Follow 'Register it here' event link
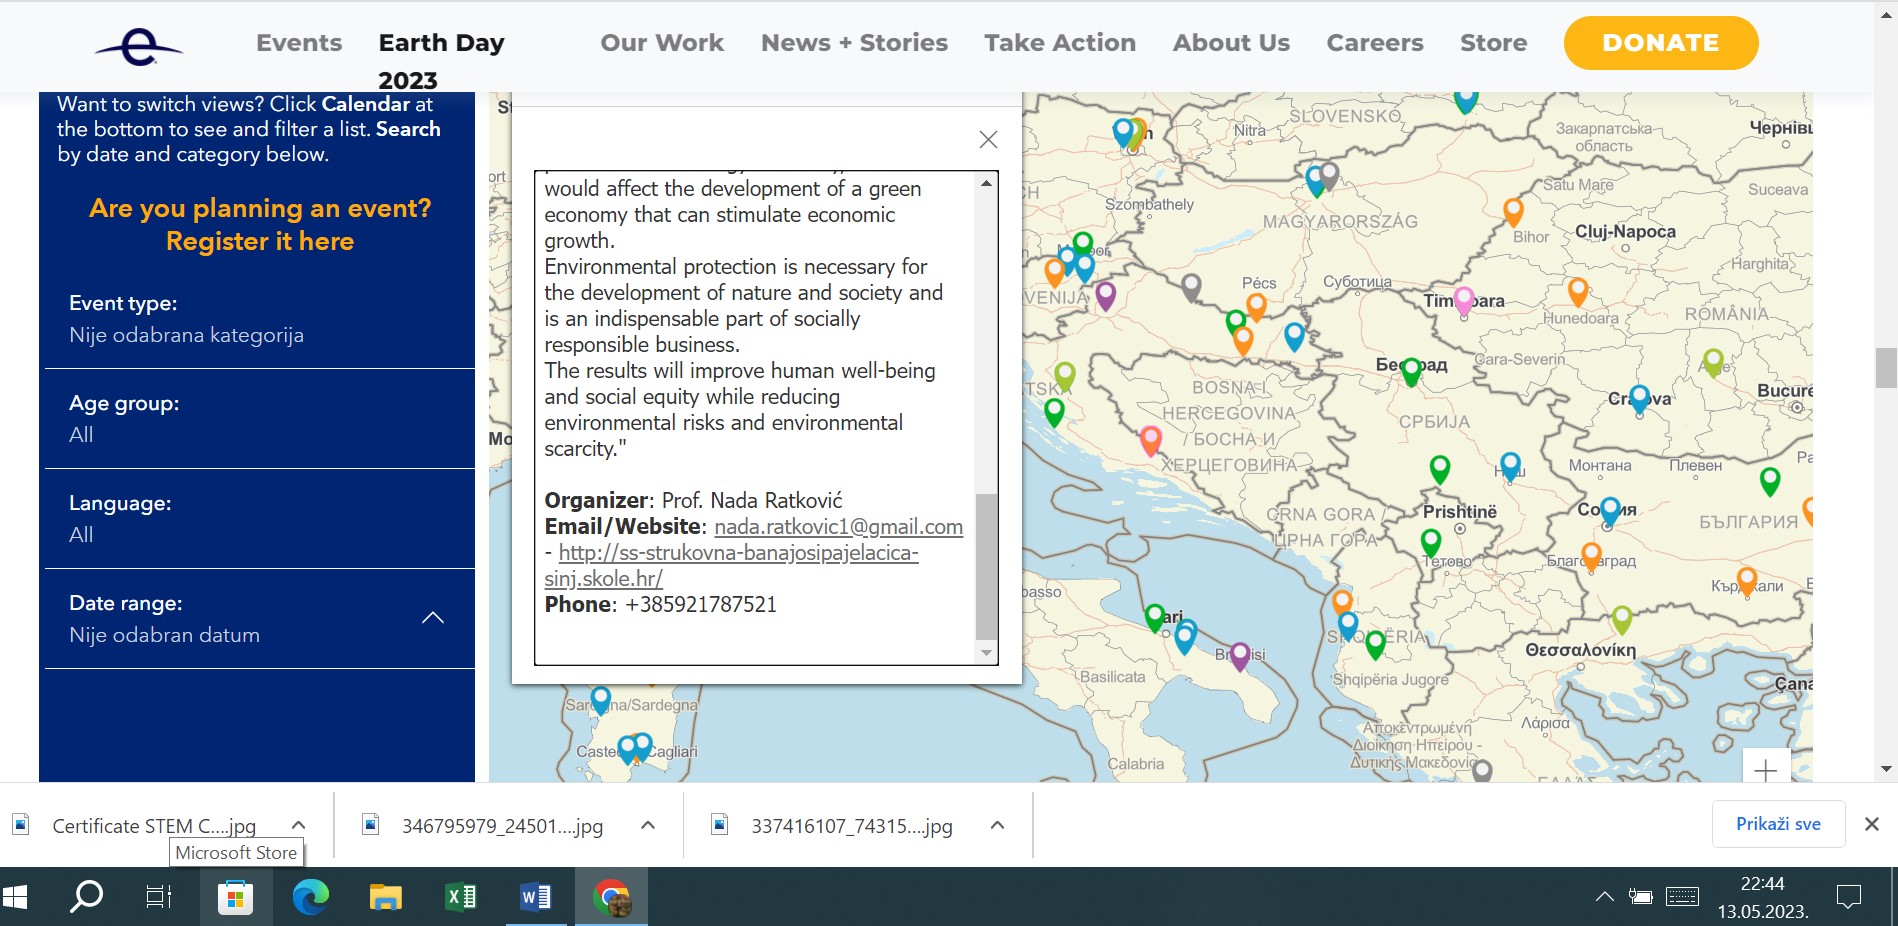The height and width of the screenshot is (926, 1898). pos(260,241)
